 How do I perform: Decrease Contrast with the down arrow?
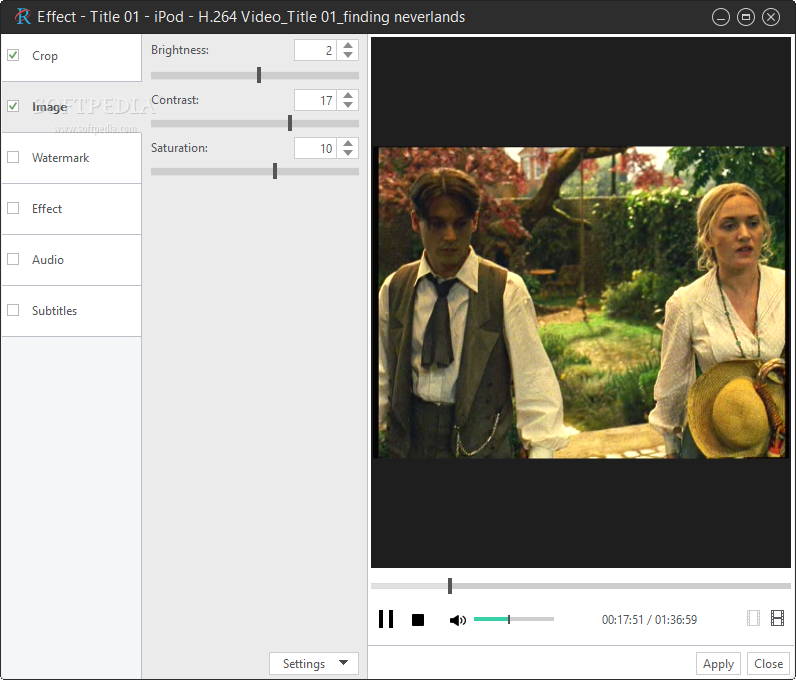[348, 105]
